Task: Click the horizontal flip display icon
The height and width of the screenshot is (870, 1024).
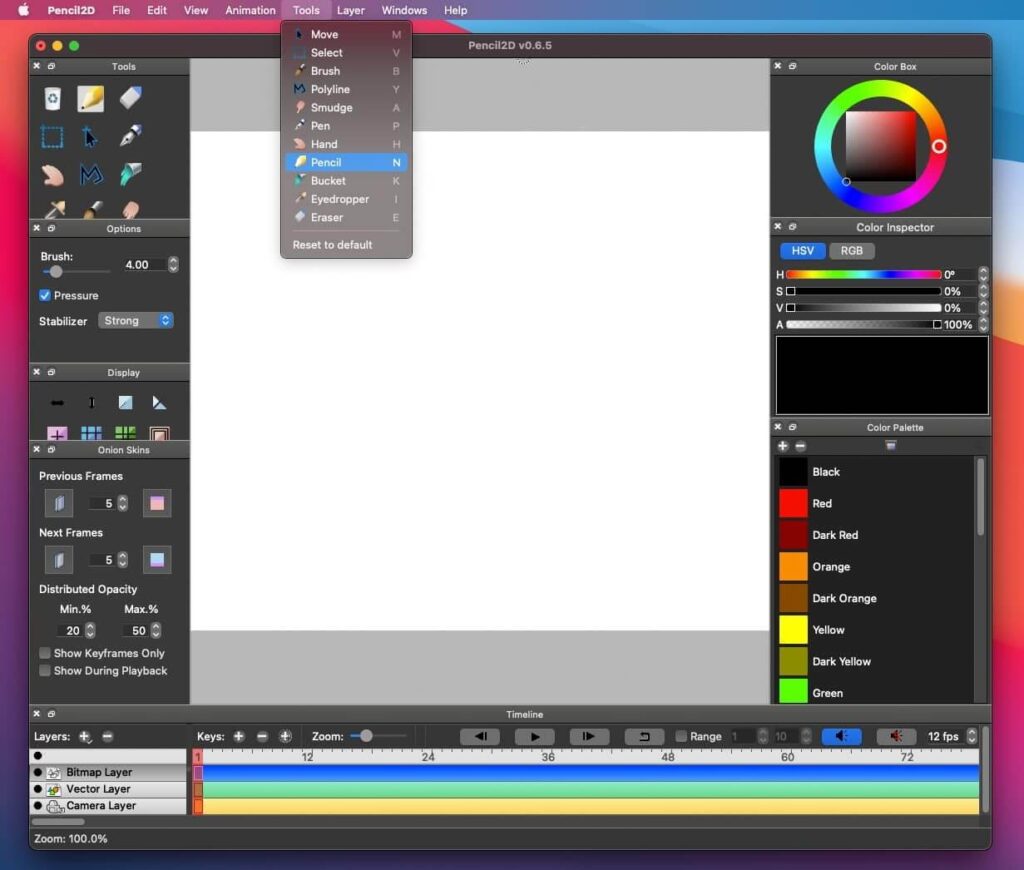Action: [x=57, y=403]
